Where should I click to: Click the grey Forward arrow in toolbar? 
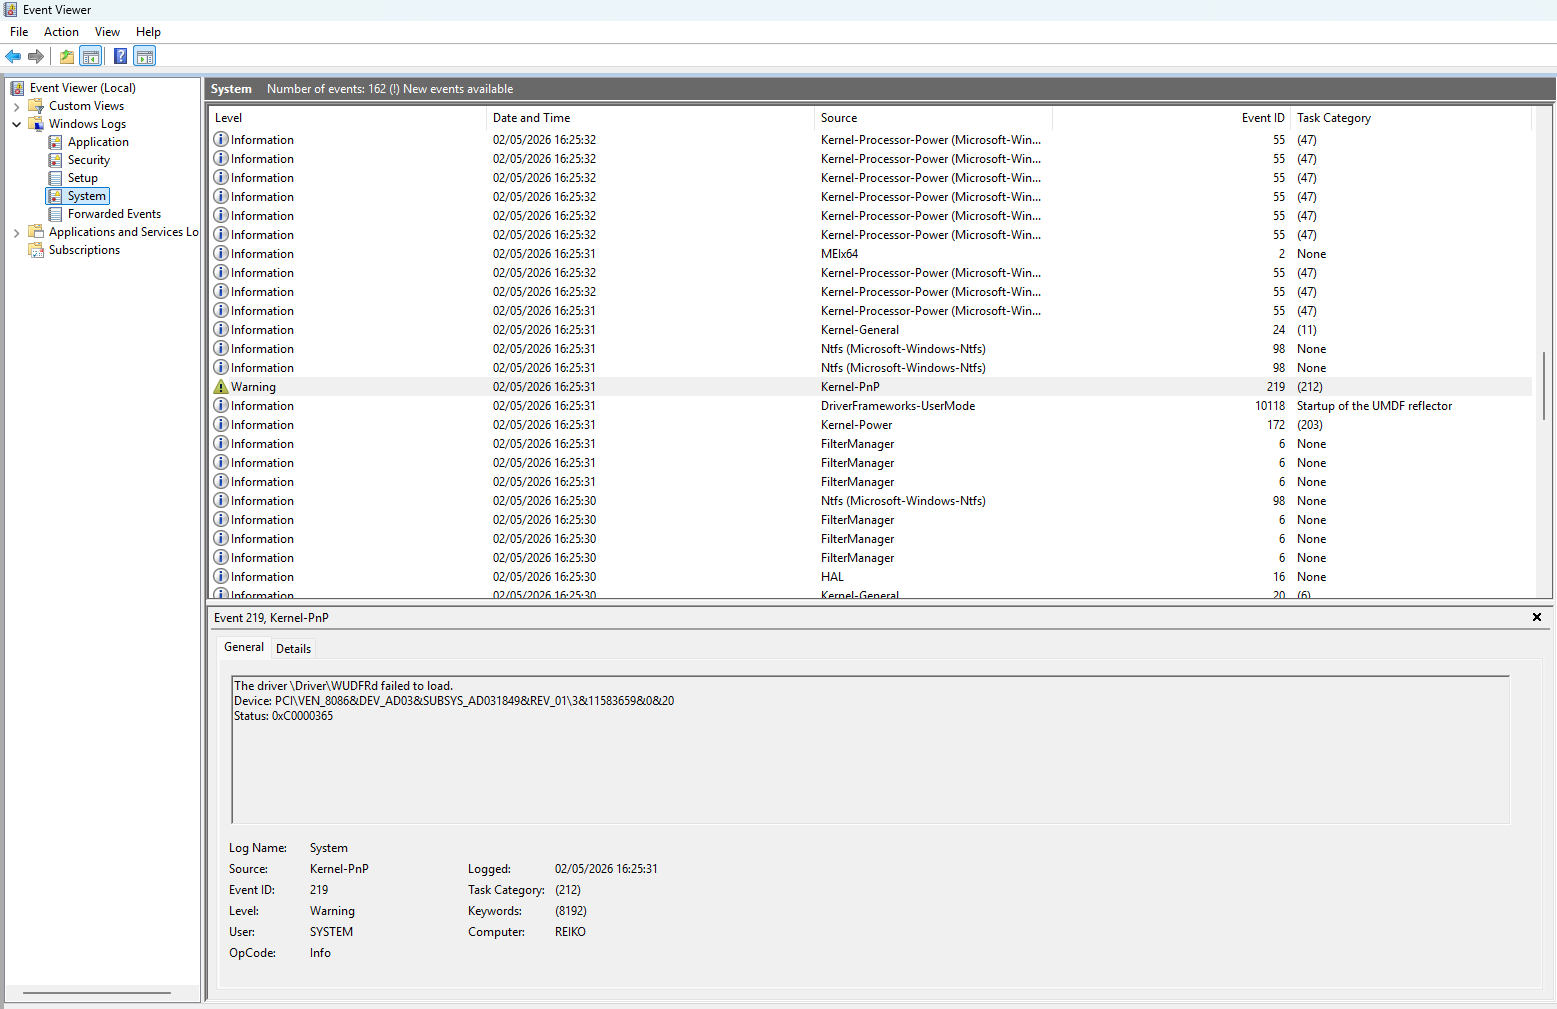(36, 56)
